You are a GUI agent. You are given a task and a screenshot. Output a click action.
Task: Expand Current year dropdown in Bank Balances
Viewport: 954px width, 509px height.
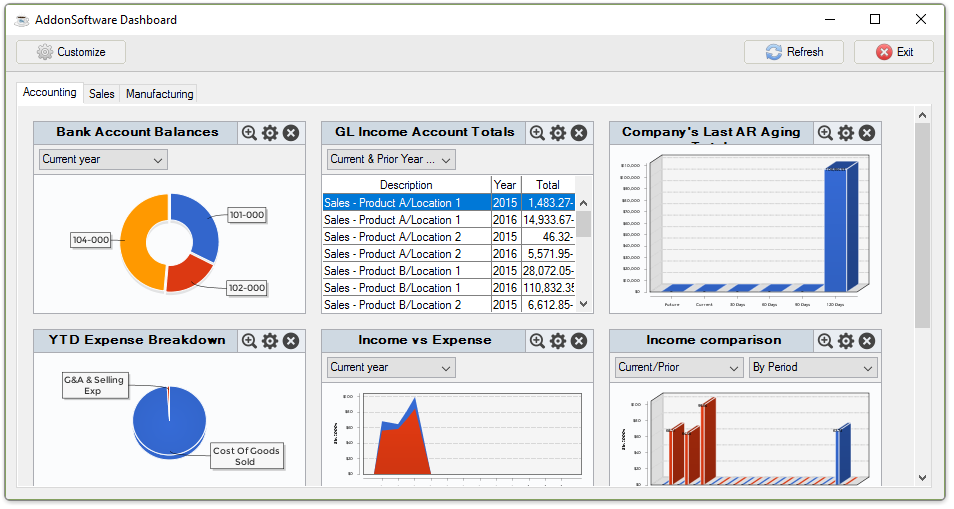coord(103,159)
